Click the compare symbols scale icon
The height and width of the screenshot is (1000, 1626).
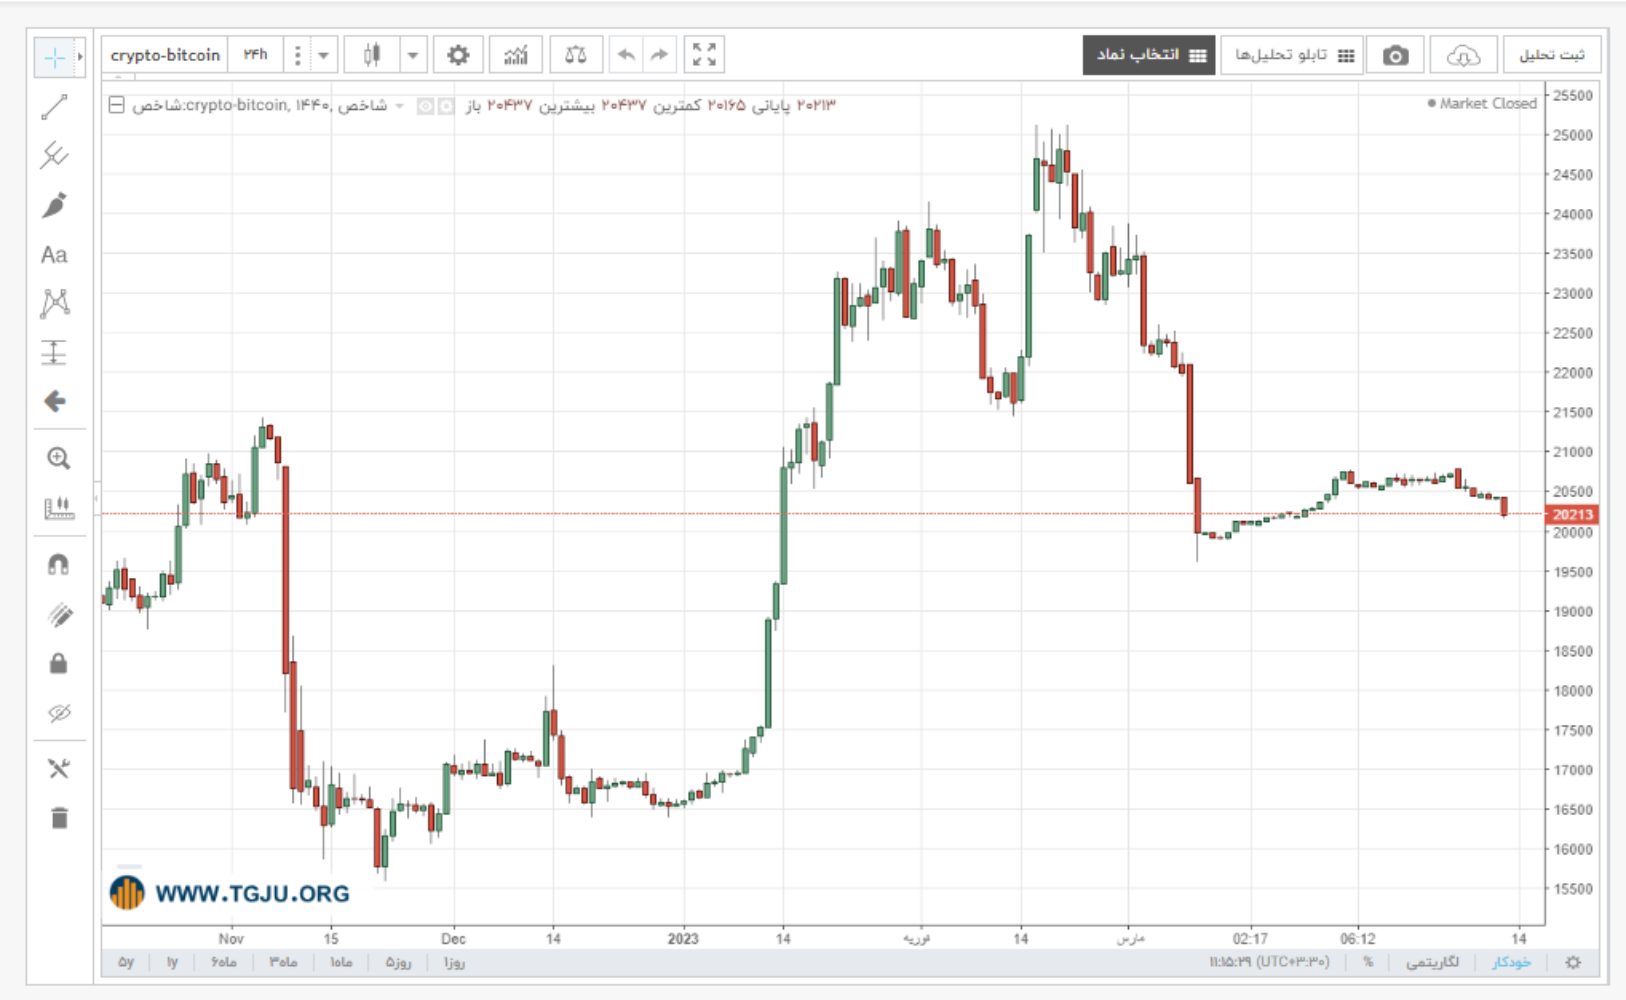click(576, 55)
